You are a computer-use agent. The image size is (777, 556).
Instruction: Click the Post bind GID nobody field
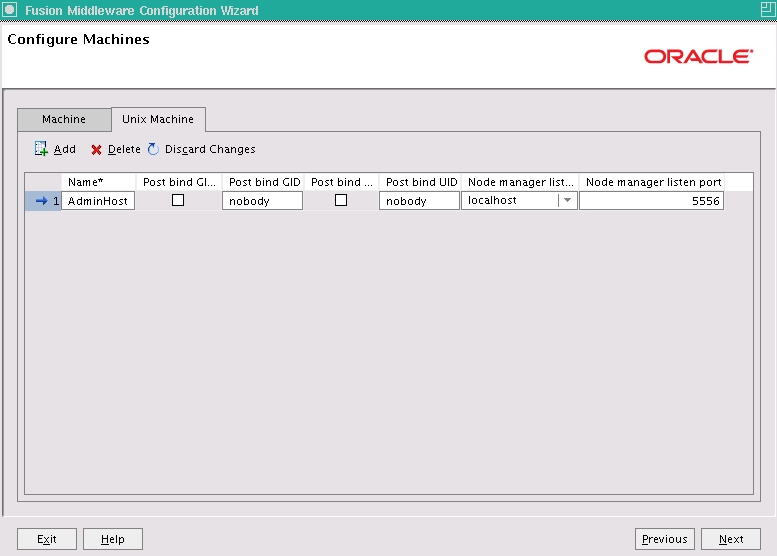[263, 201]
